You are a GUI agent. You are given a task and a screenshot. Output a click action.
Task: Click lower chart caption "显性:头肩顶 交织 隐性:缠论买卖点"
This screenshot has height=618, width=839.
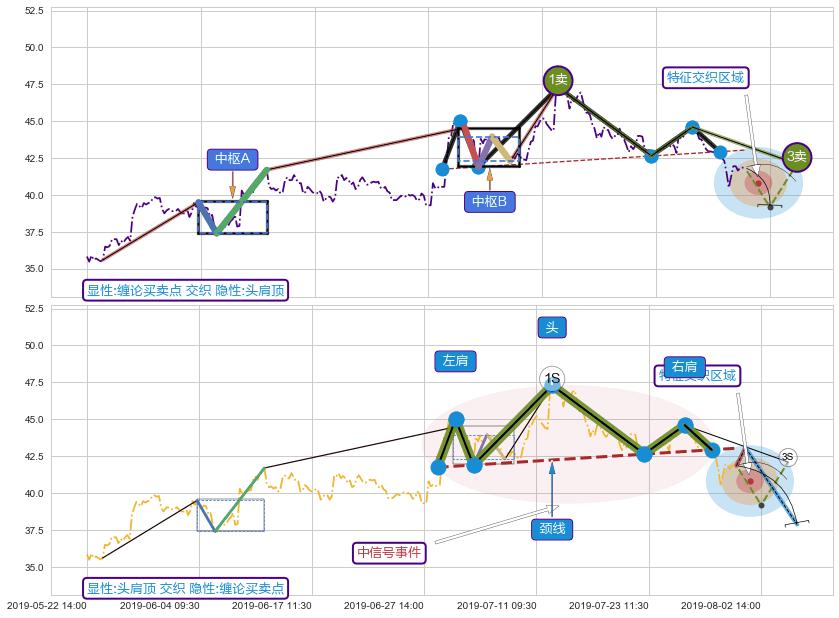tap(185, 588)
